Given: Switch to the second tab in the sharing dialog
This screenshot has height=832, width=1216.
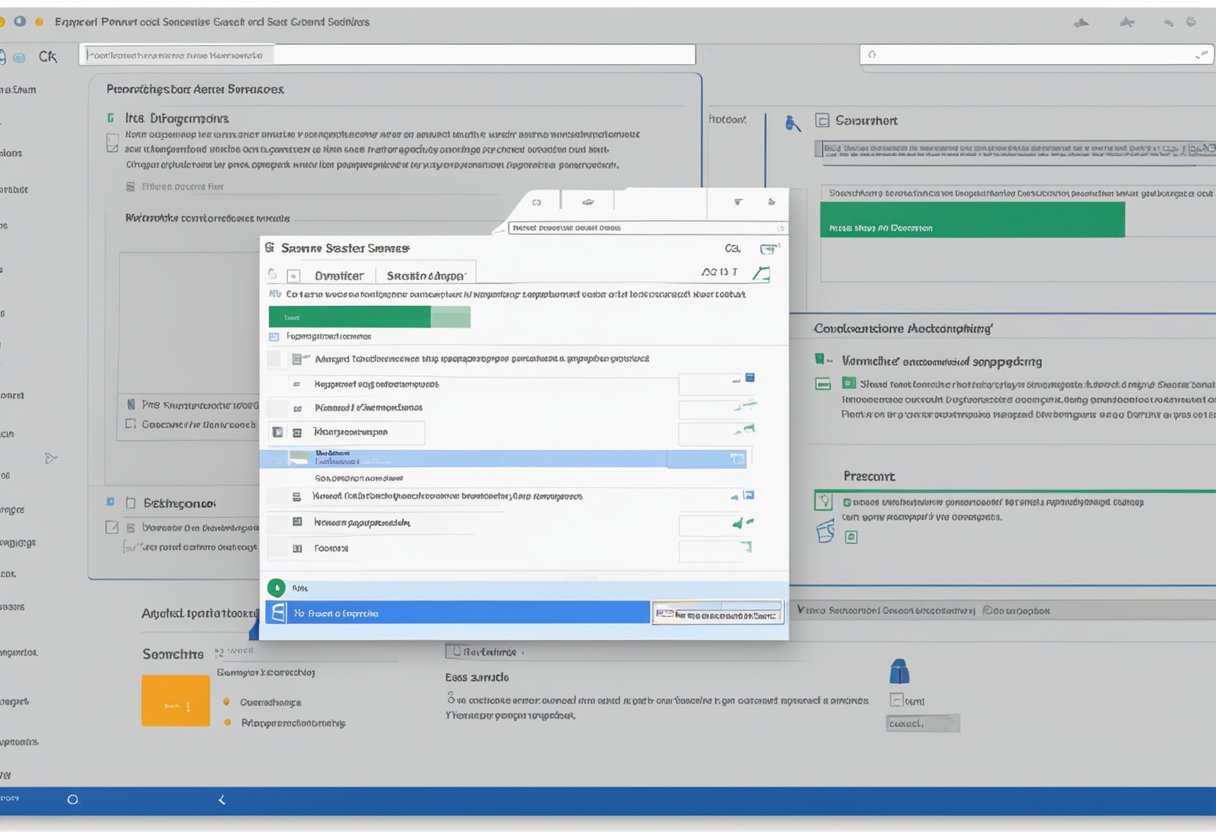Looking at the screenshot, I should coord(425,274).
